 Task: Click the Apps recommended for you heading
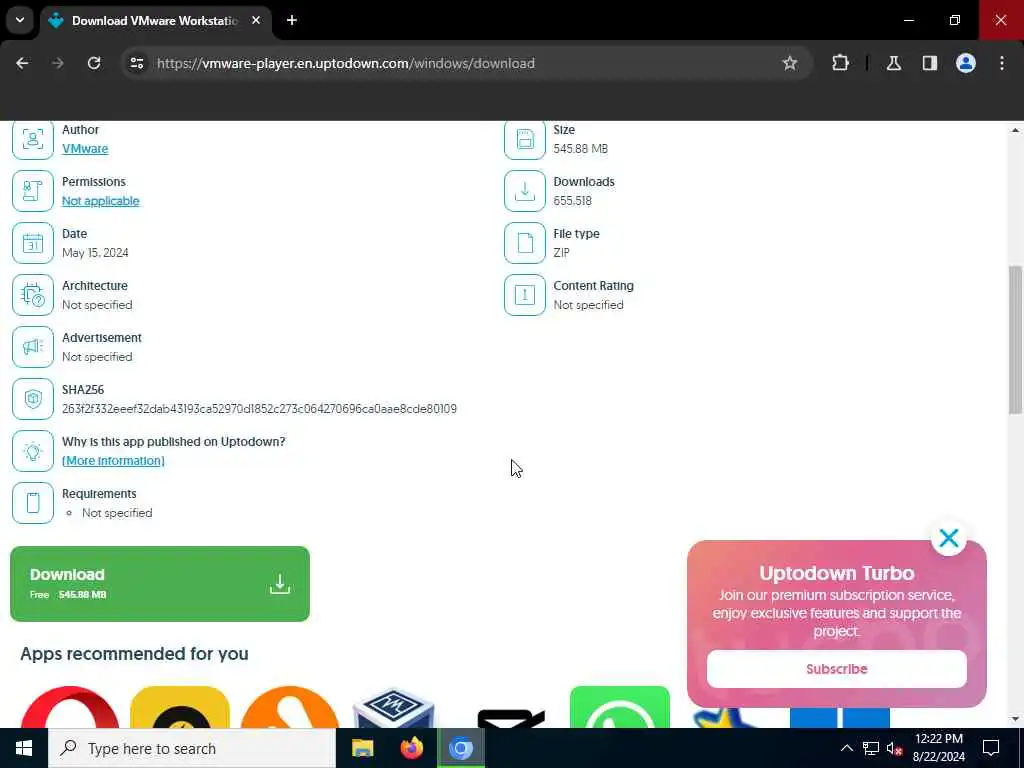point(135,654)
